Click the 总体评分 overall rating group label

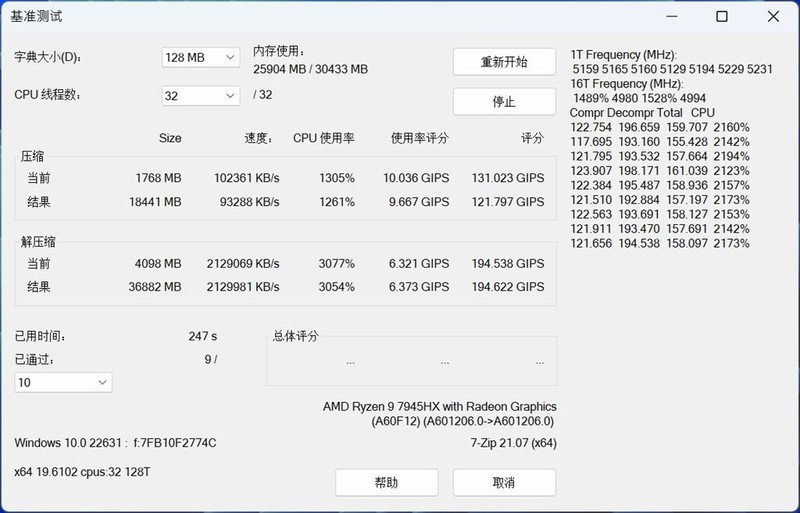[296, 336]
